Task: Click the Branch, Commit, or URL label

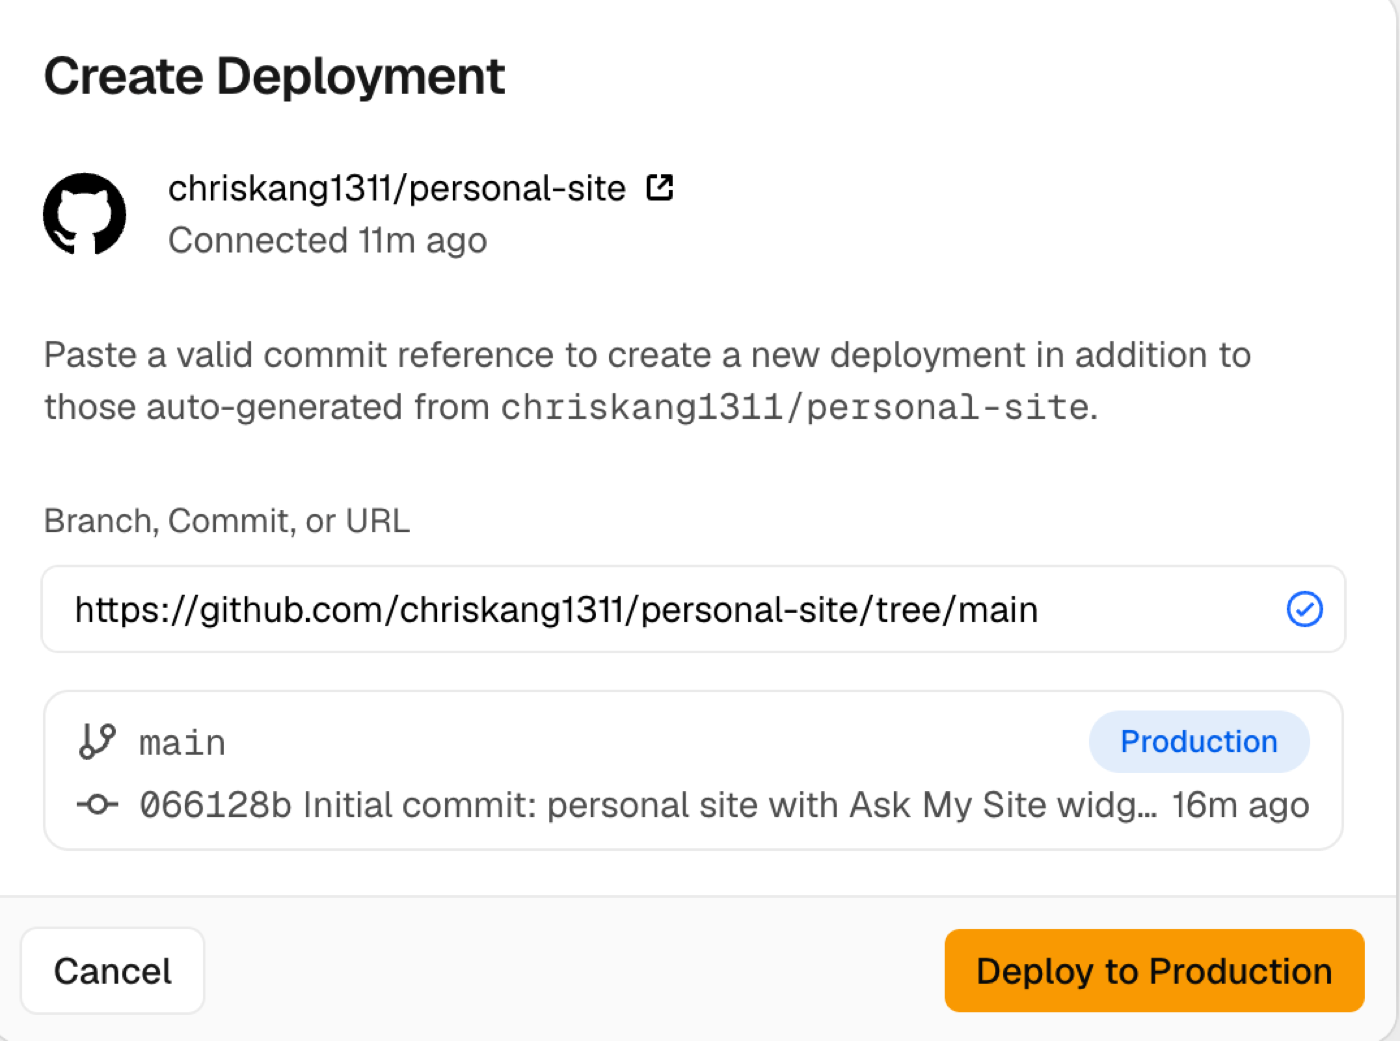Action: pos(227,521)
